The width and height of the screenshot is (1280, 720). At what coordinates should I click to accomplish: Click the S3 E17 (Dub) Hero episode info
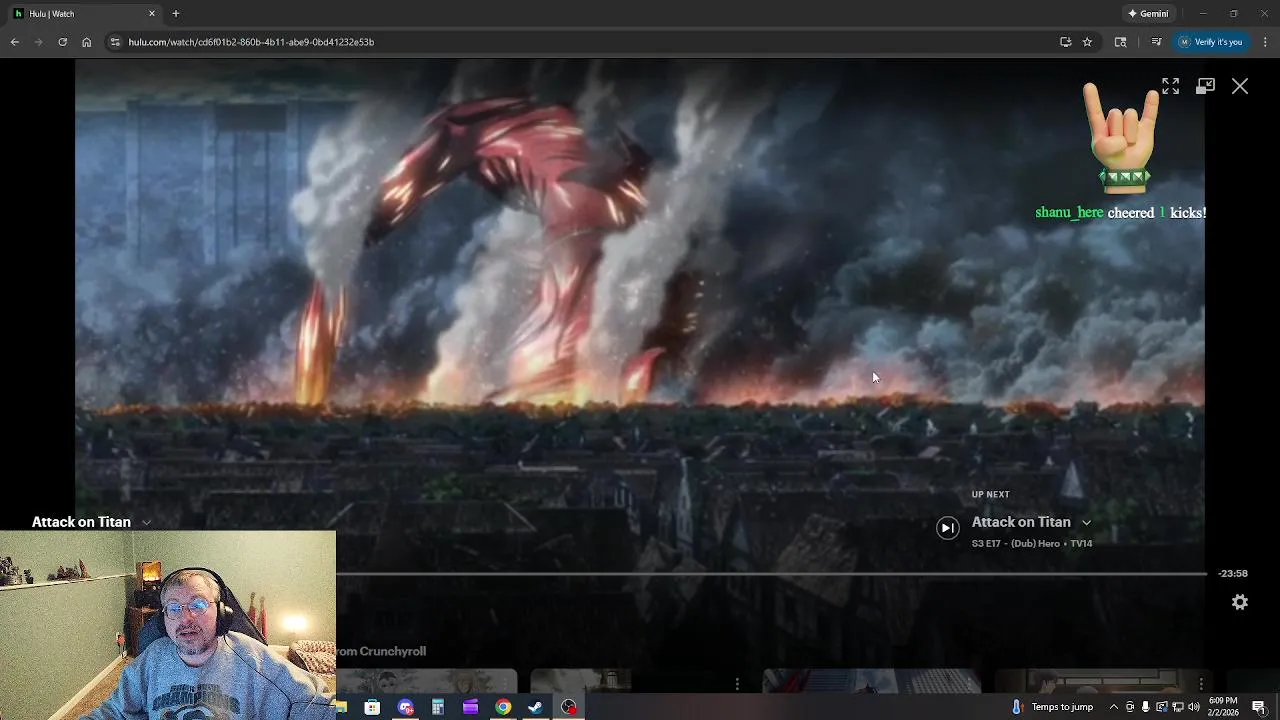[x=1032, y=544]
